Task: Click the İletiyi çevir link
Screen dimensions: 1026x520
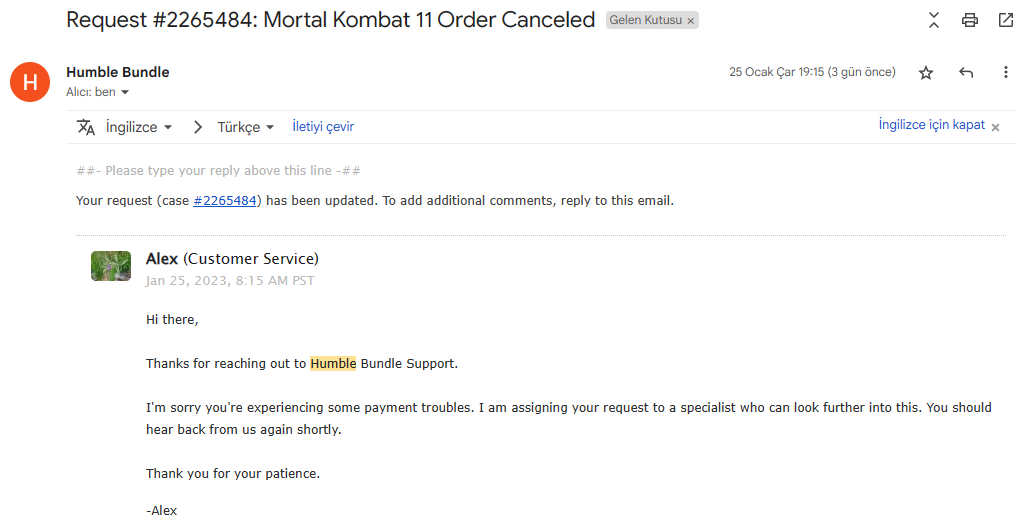Action: click(x=323, y=127)
